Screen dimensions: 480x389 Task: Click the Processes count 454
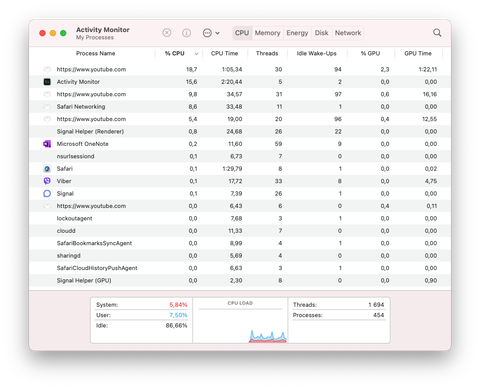(379, 315)
